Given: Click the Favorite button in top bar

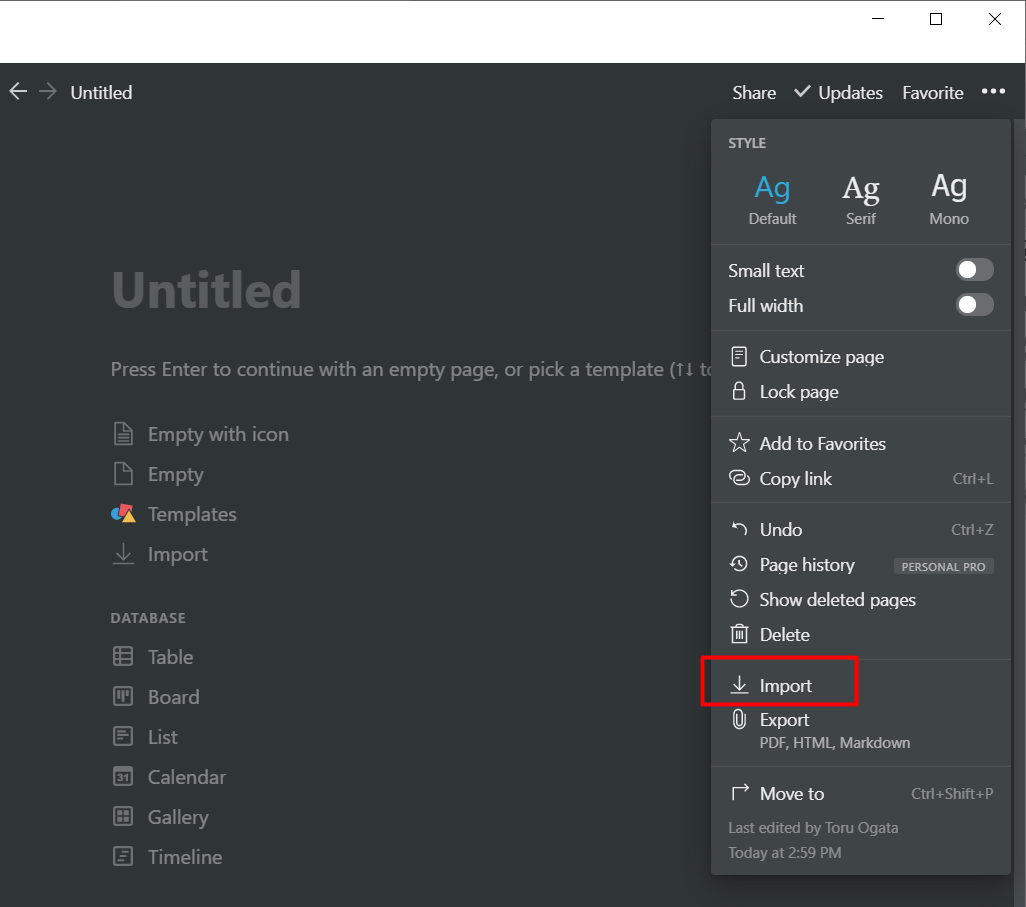Looking at the screenshot, I should coord(932,92).
